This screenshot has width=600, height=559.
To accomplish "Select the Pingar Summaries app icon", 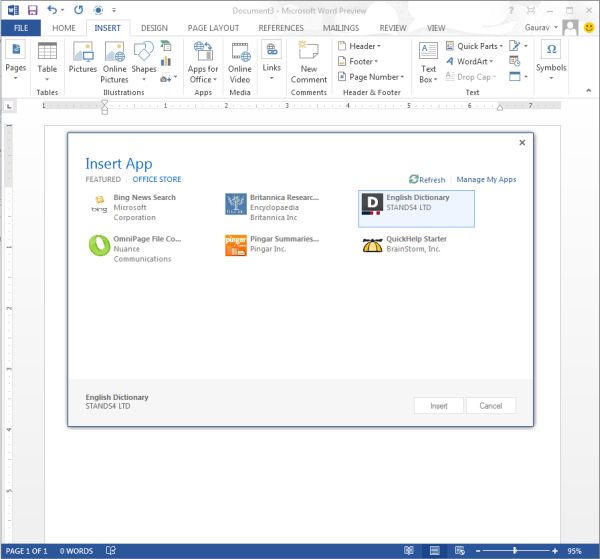I will pos(236,245).
